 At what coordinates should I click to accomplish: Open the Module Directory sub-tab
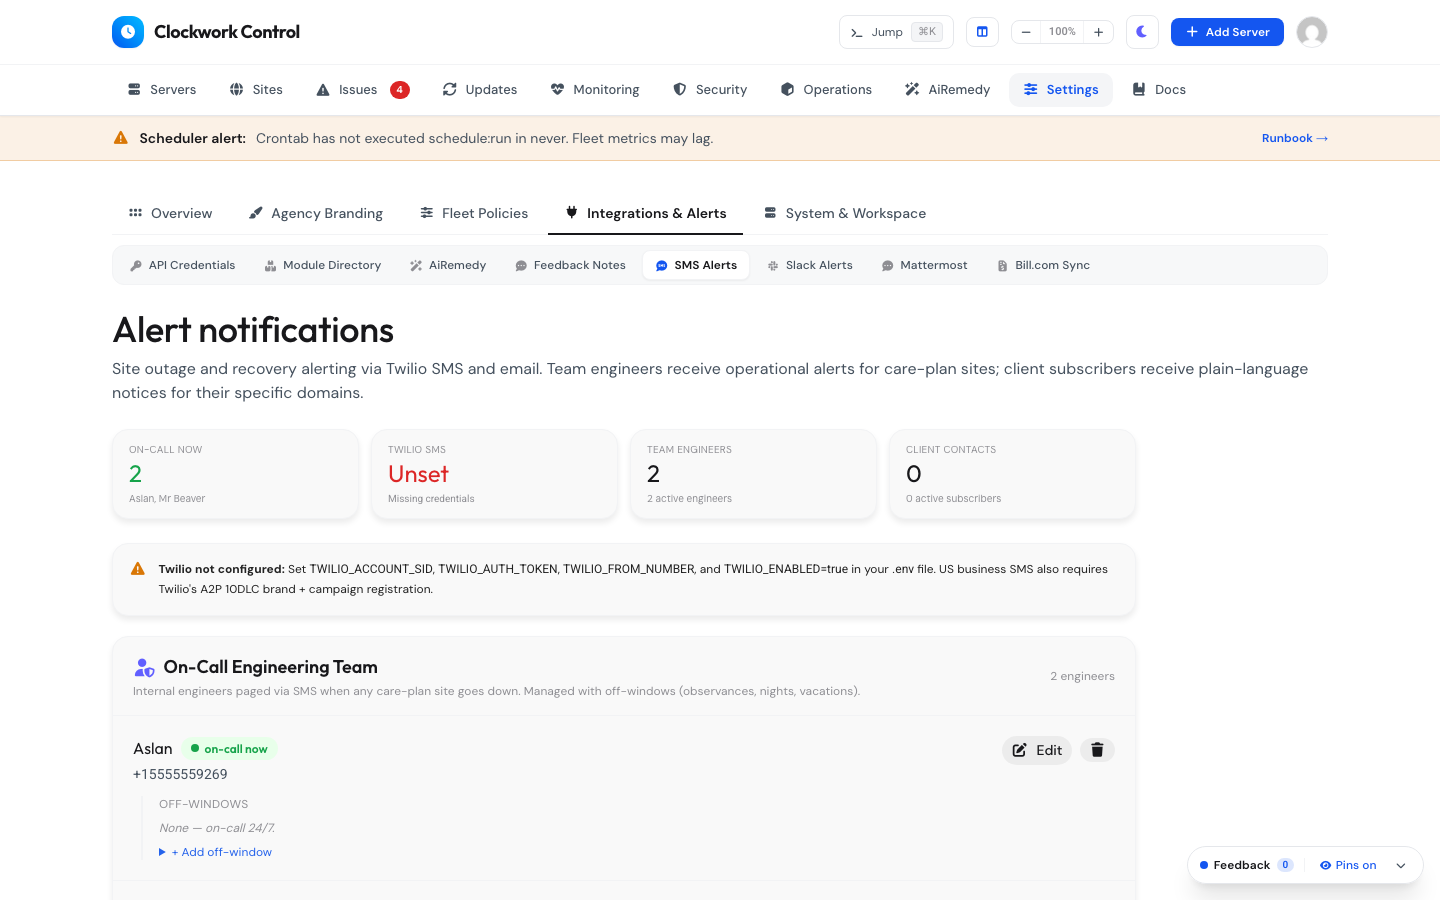coord(323,265)
